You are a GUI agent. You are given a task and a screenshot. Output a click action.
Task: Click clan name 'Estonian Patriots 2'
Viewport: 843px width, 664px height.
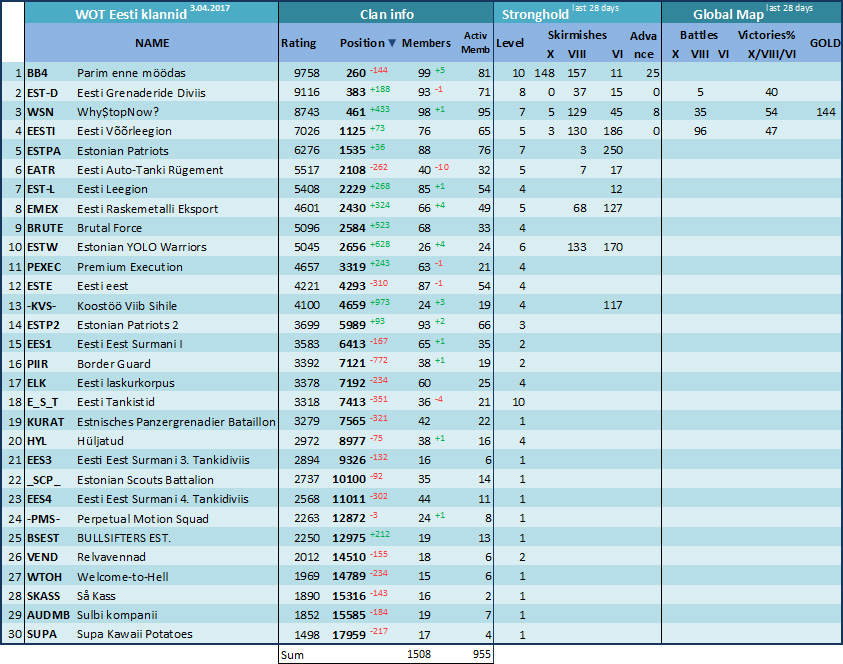click(127, 325)
